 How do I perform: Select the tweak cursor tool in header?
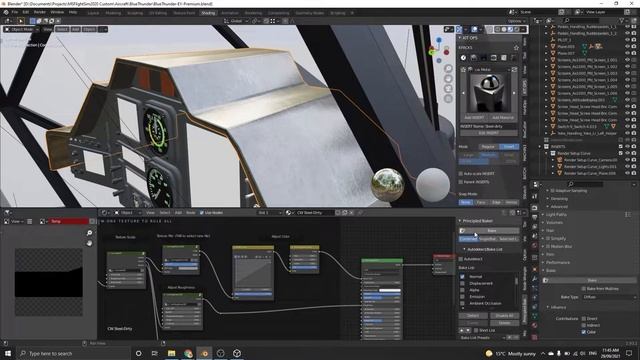pos(20,21)
